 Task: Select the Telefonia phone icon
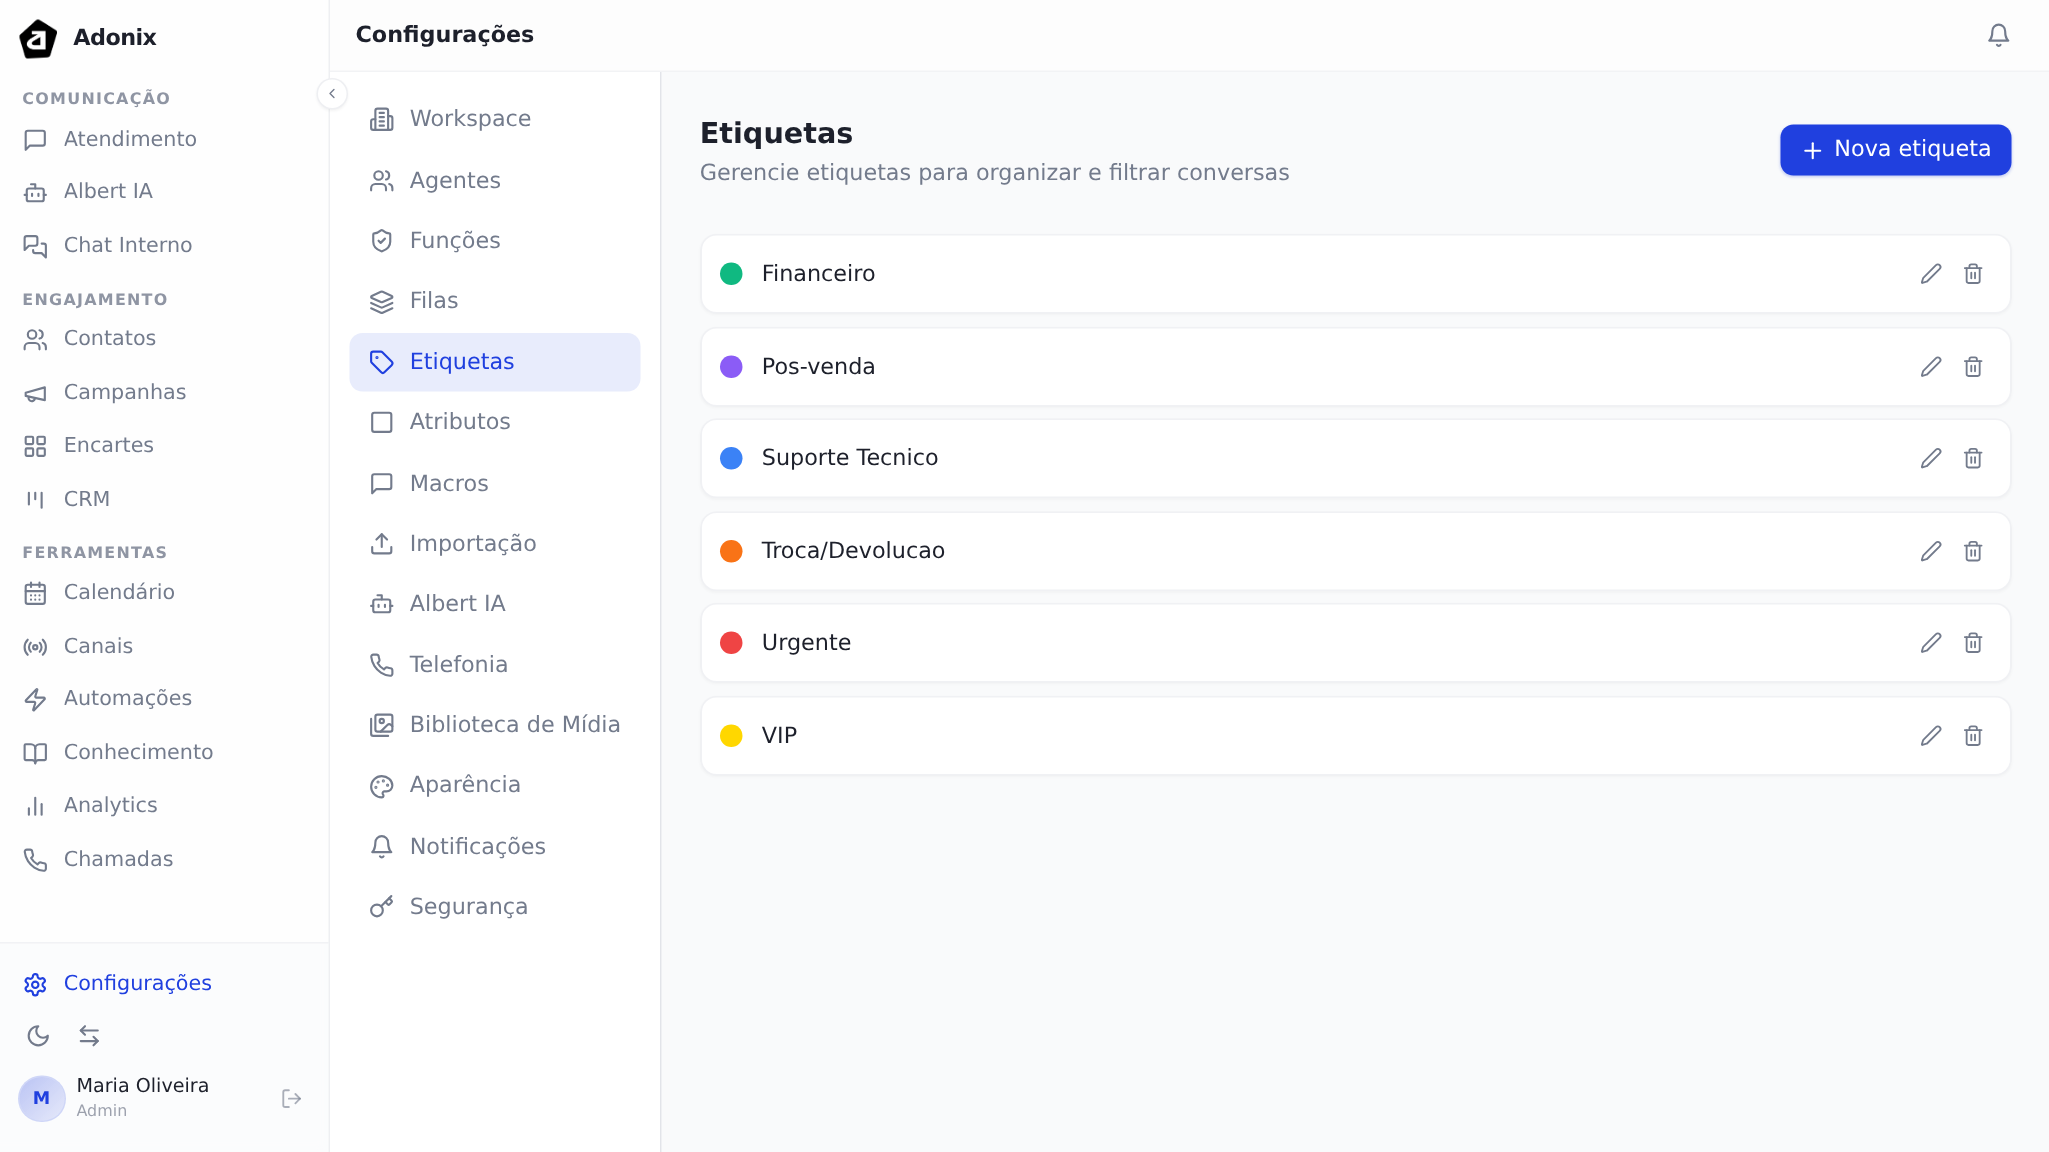381,664
